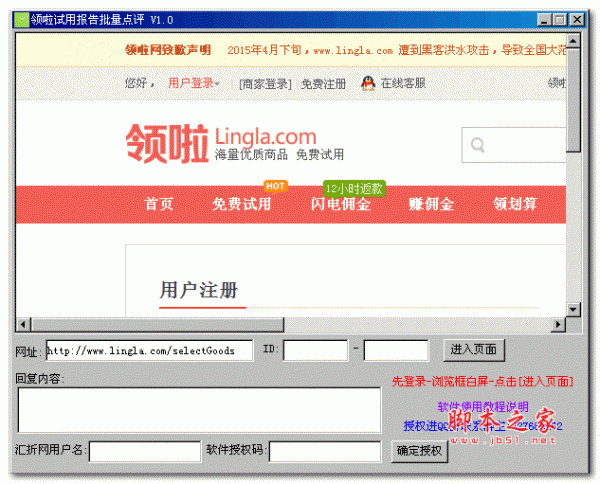Open the 首页 navigation tab
600x484 pixels.
pyautogui.click(x=159, y=204)
